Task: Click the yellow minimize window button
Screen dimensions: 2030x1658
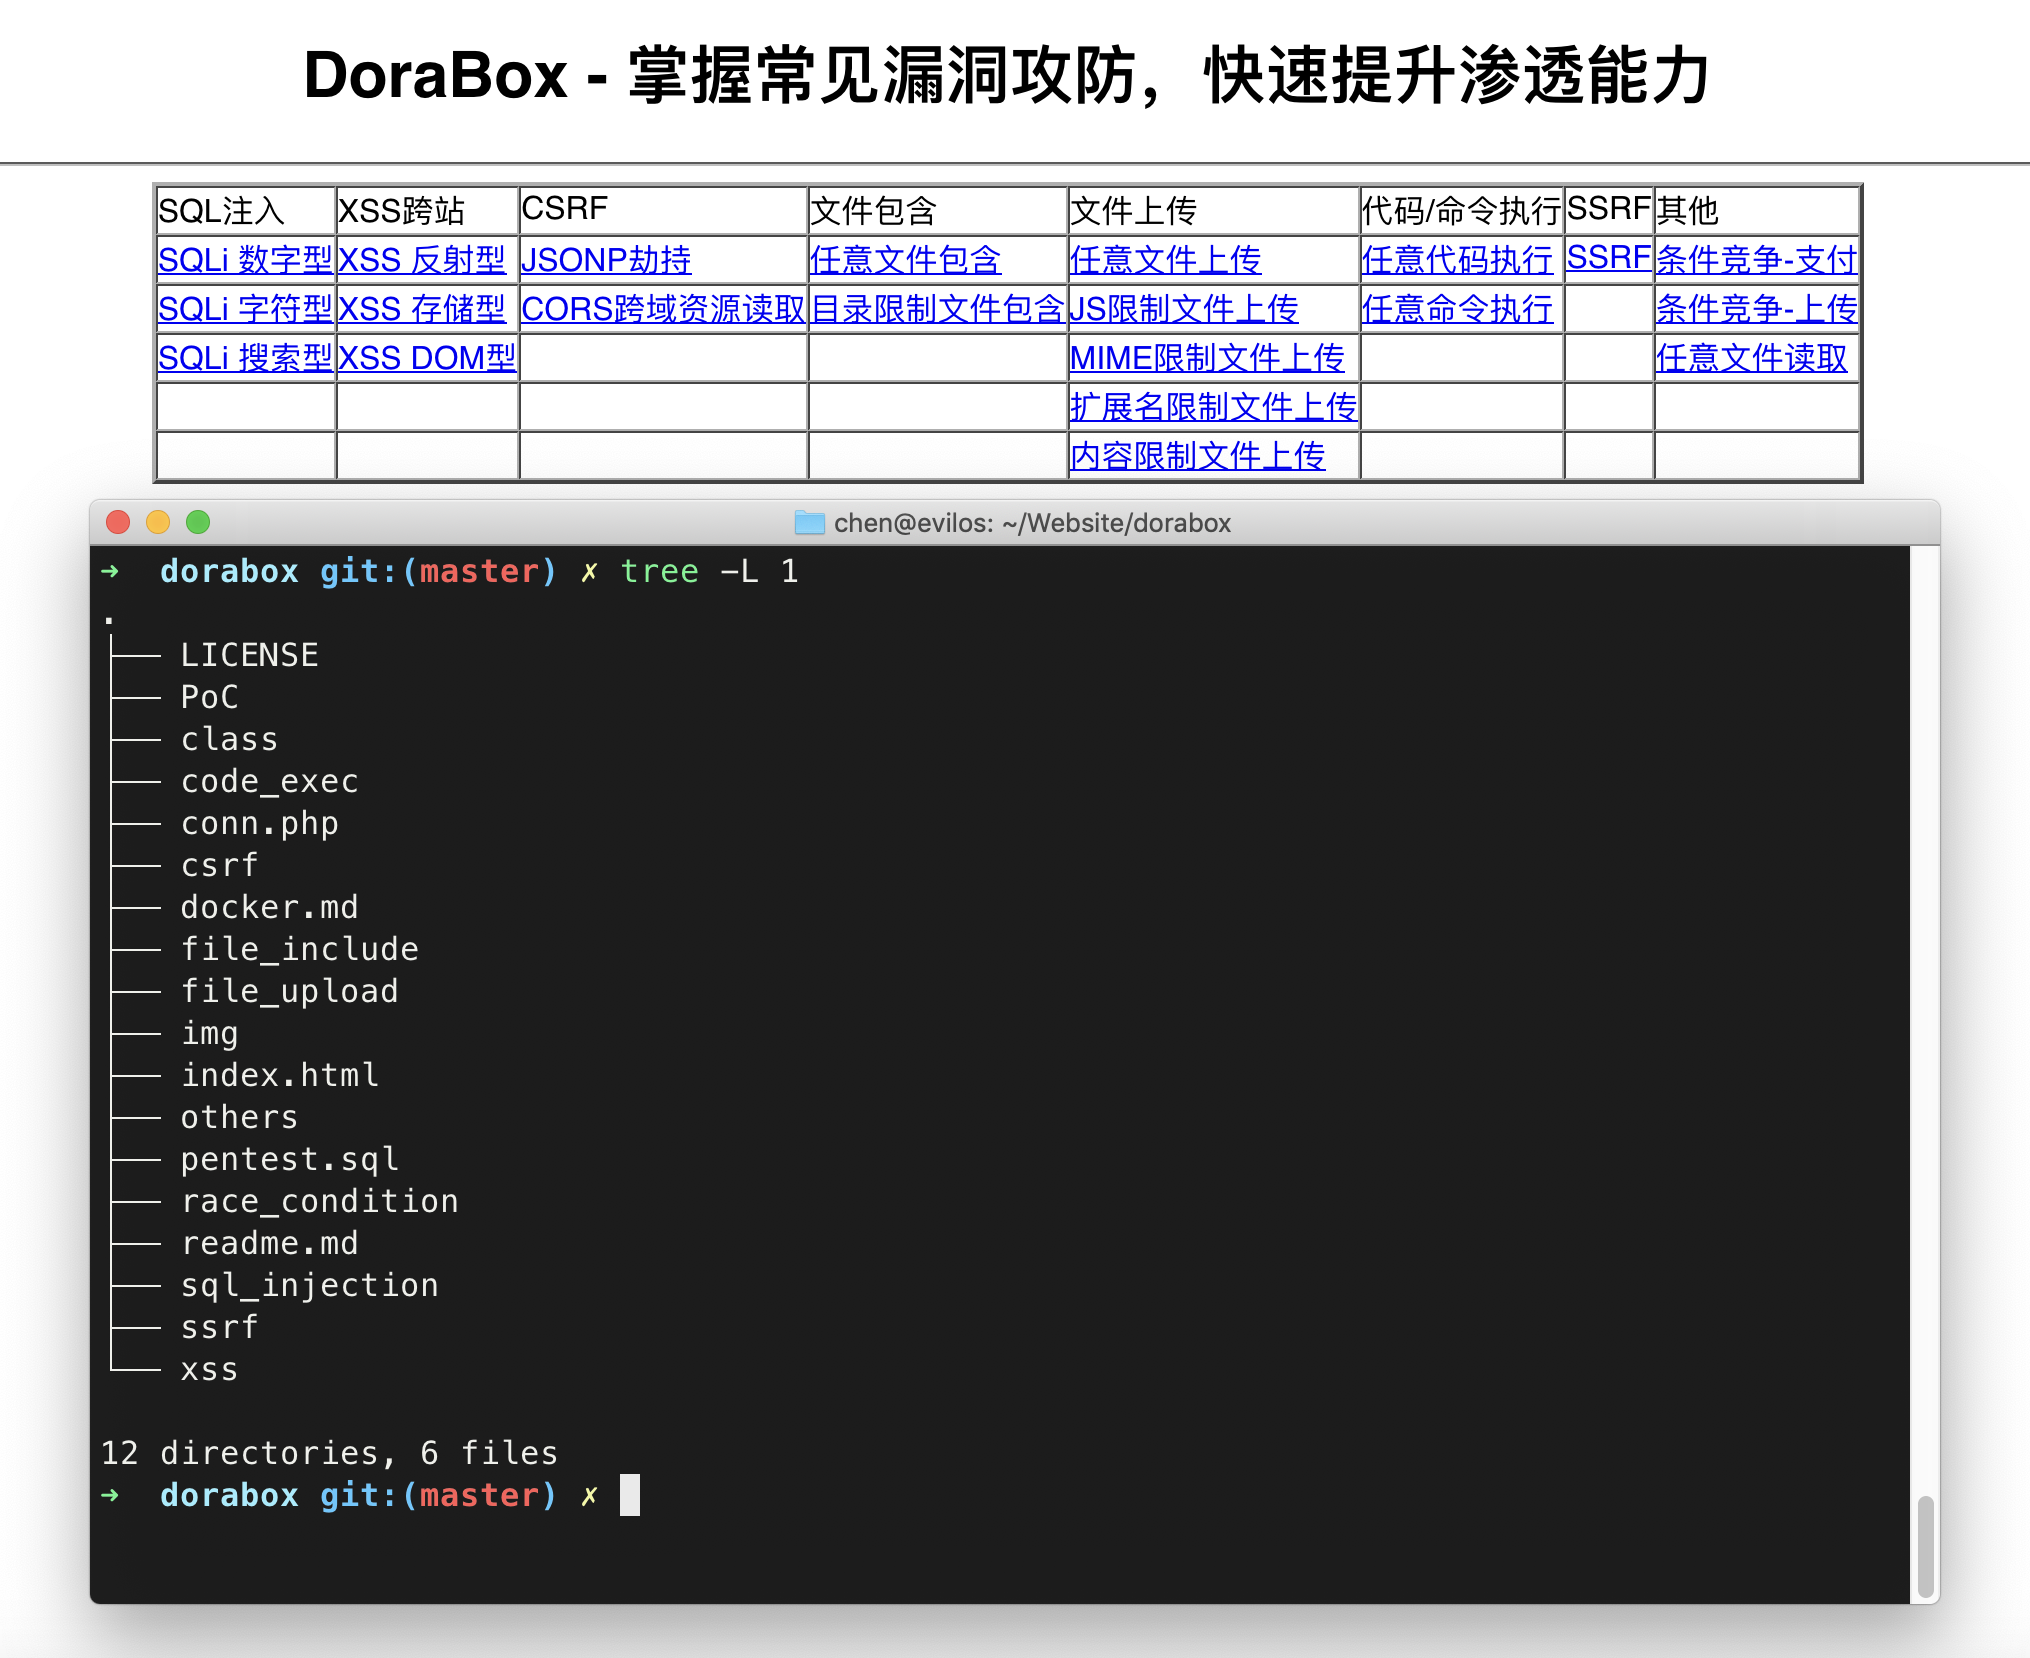Action: click(158, 522)
